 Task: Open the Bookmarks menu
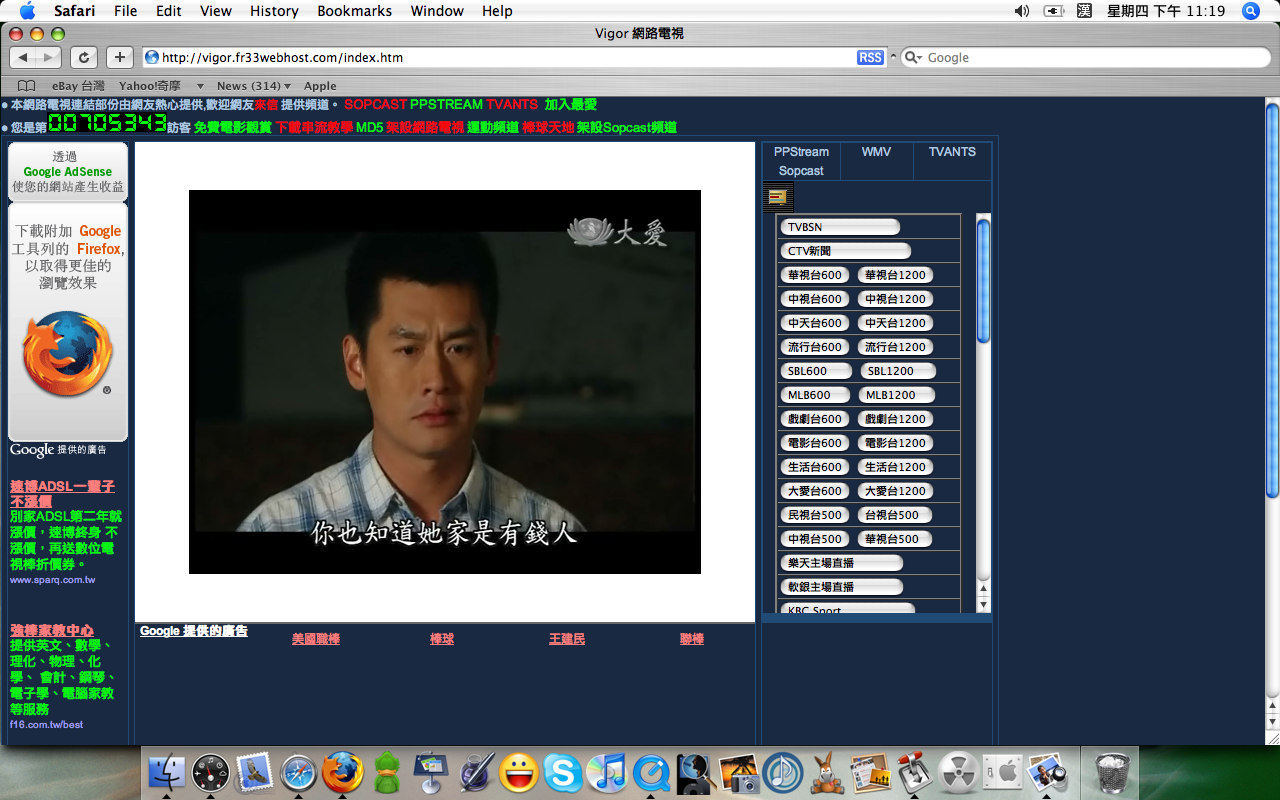pyautogui.click(x=354, y=11)
